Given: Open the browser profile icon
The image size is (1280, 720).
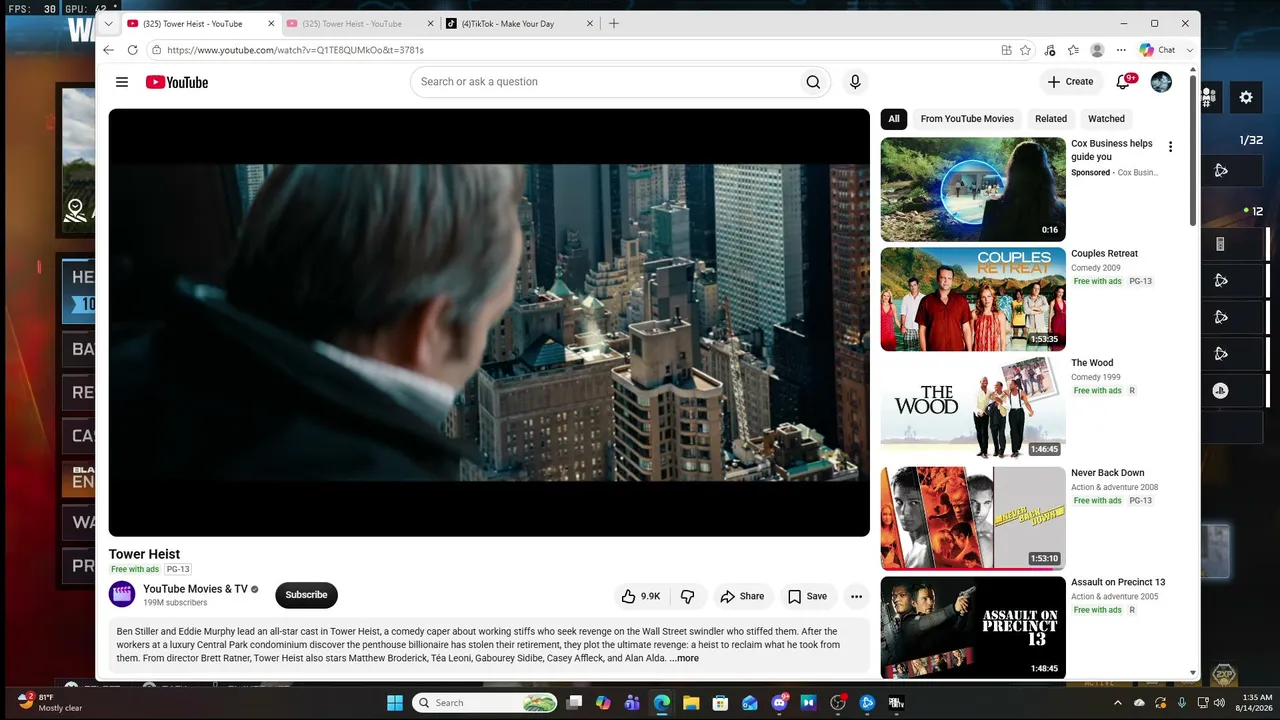Looking at the screenshot, I should tap(1097, 50).
